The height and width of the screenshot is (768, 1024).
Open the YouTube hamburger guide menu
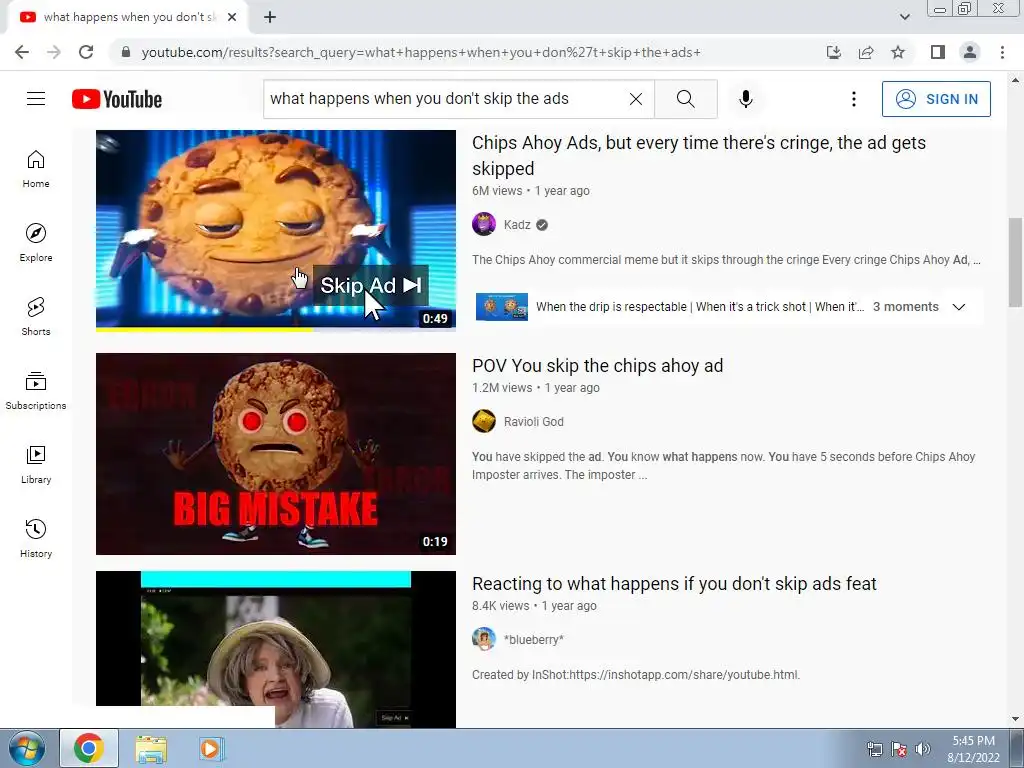coord(36,99)
